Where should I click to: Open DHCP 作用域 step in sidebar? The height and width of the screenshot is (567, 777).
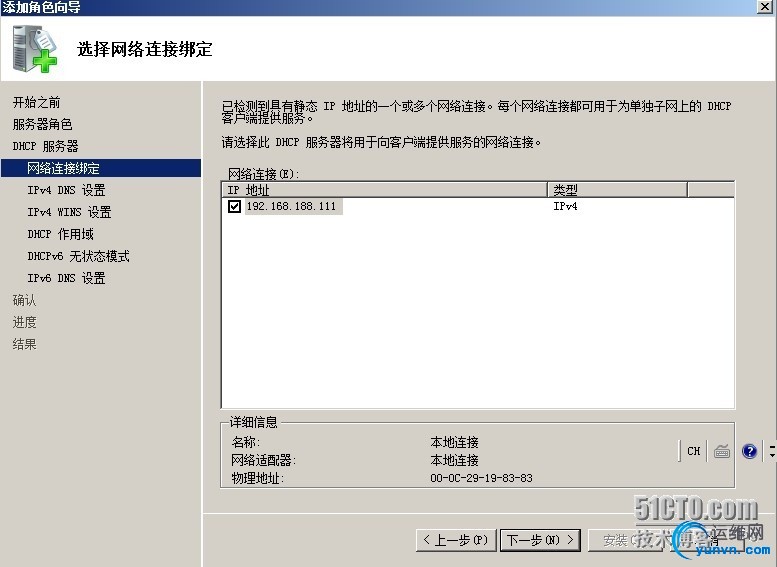60,234
